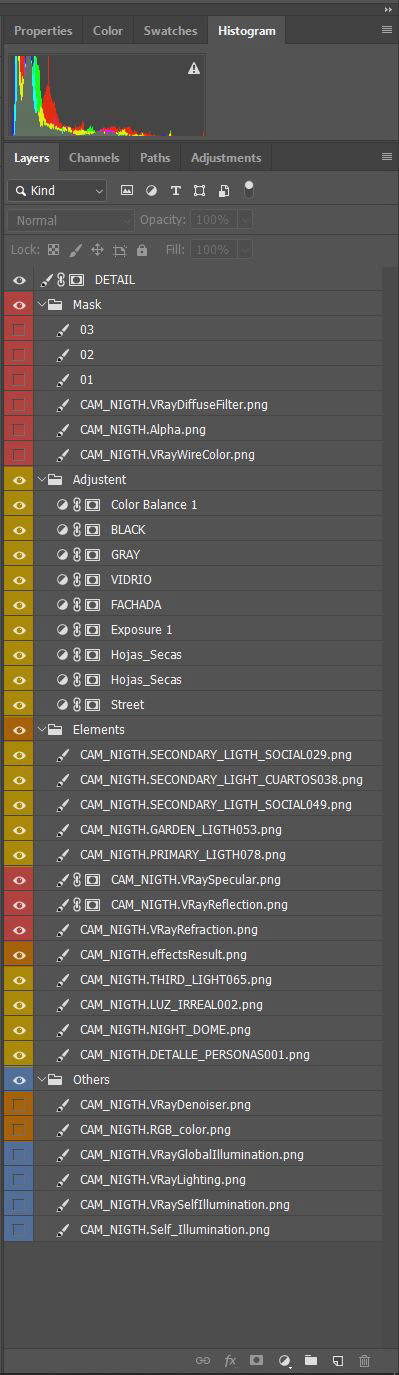Select the CAM_NIGTH.VRayDenoiser.png layer
399x1375 pixels.
coord(207,1105)
